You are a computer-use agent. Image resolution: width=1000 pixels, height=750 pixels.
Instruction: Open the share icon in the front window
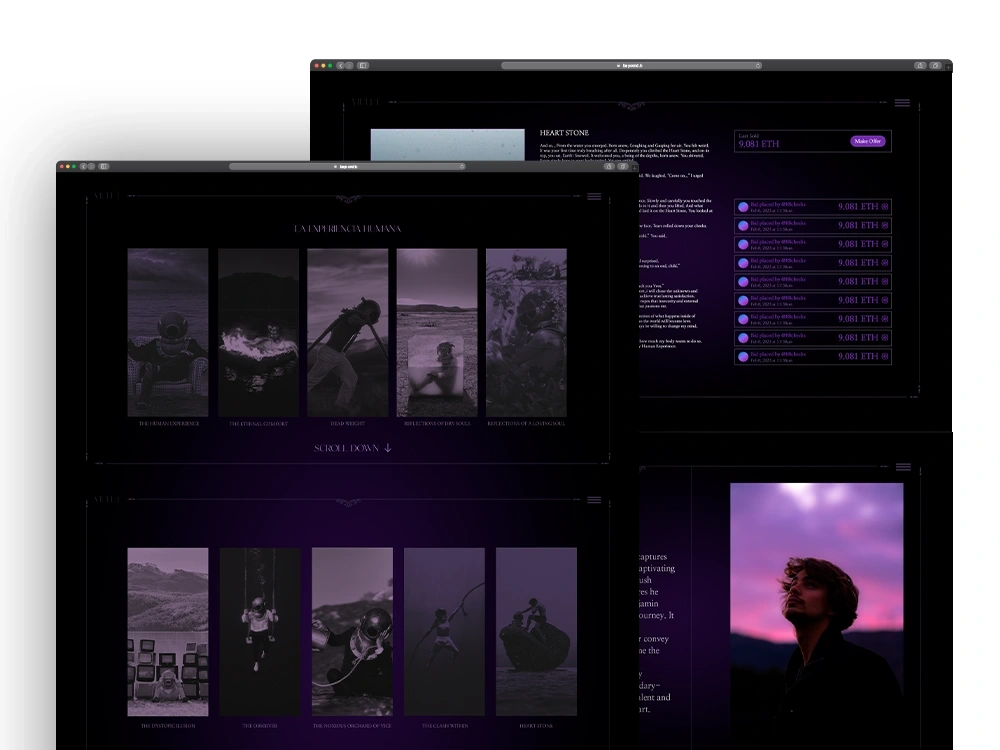(609, 166)
